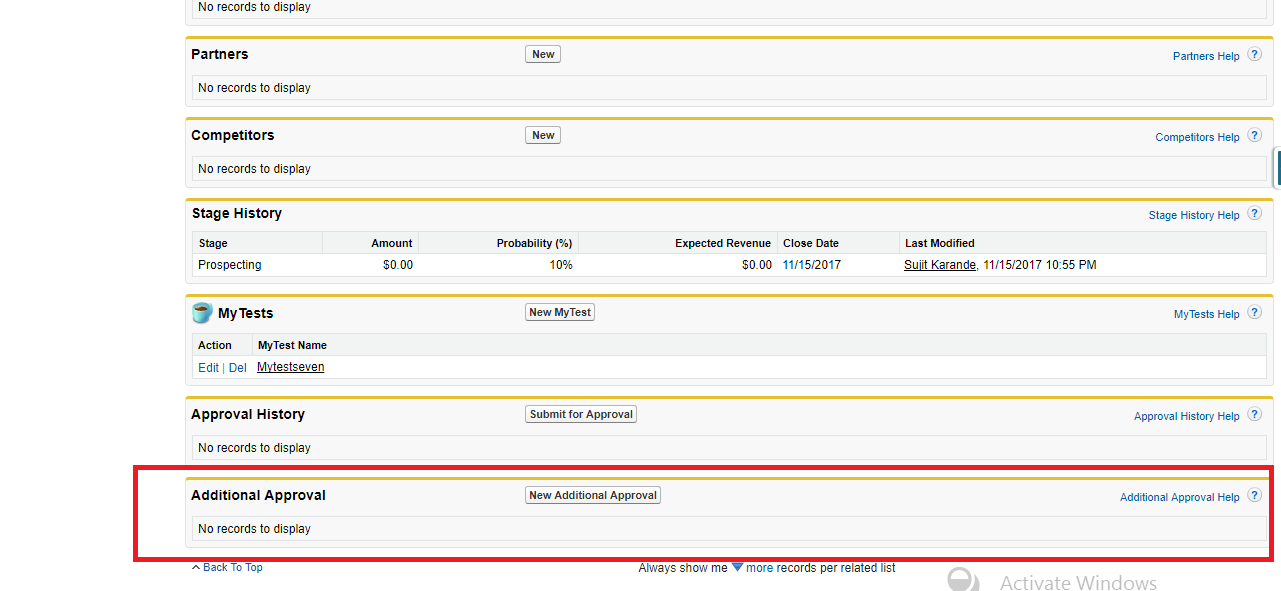Viewport: 1281px width, 591px height.
Task: Create a record with New MyTest button
Action: [560, 312]
